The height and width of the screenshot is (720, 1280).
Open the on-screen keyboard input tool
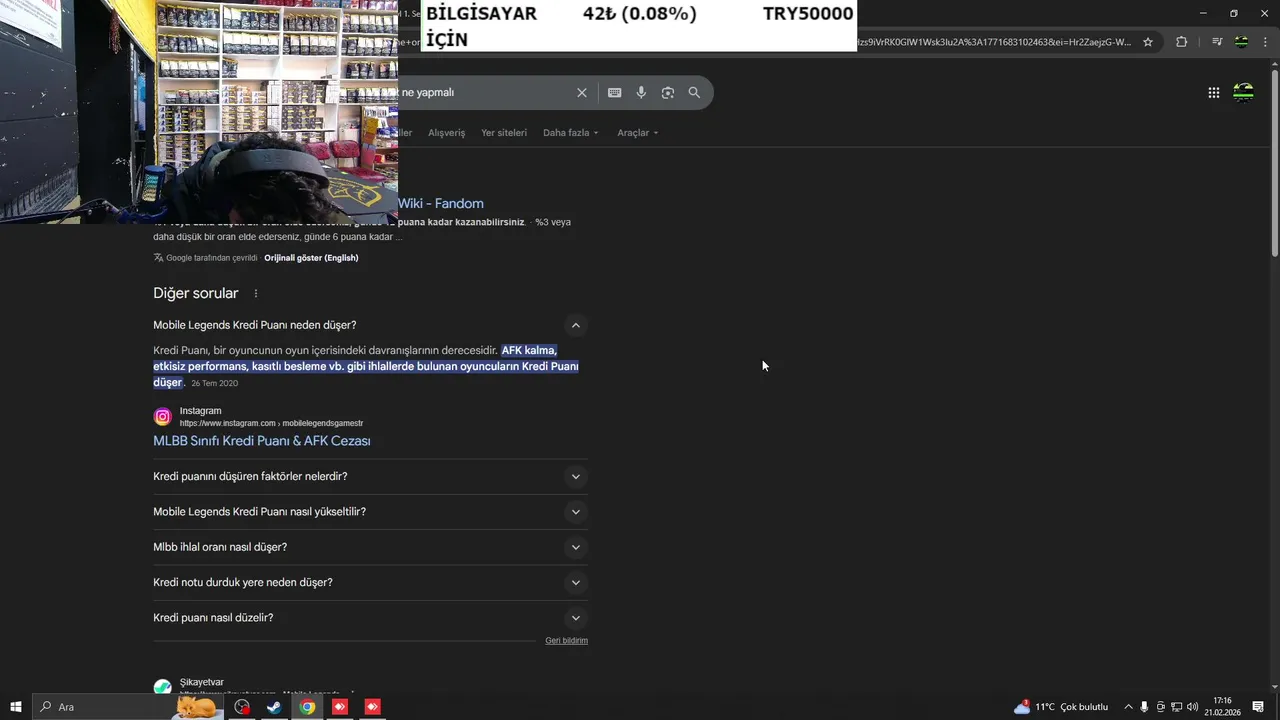tap(614, 92)
